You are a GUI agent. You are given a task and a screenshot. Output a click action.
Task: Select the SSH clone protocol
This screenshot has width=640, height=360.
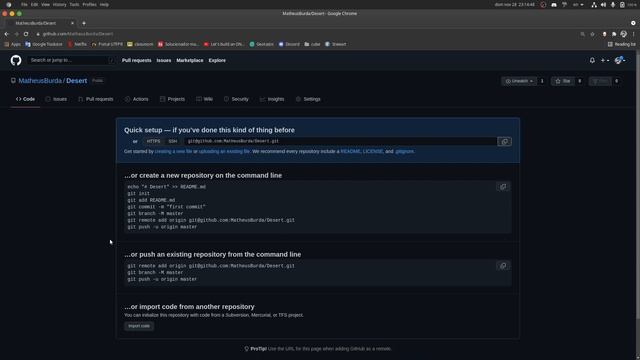pos(173,141)
